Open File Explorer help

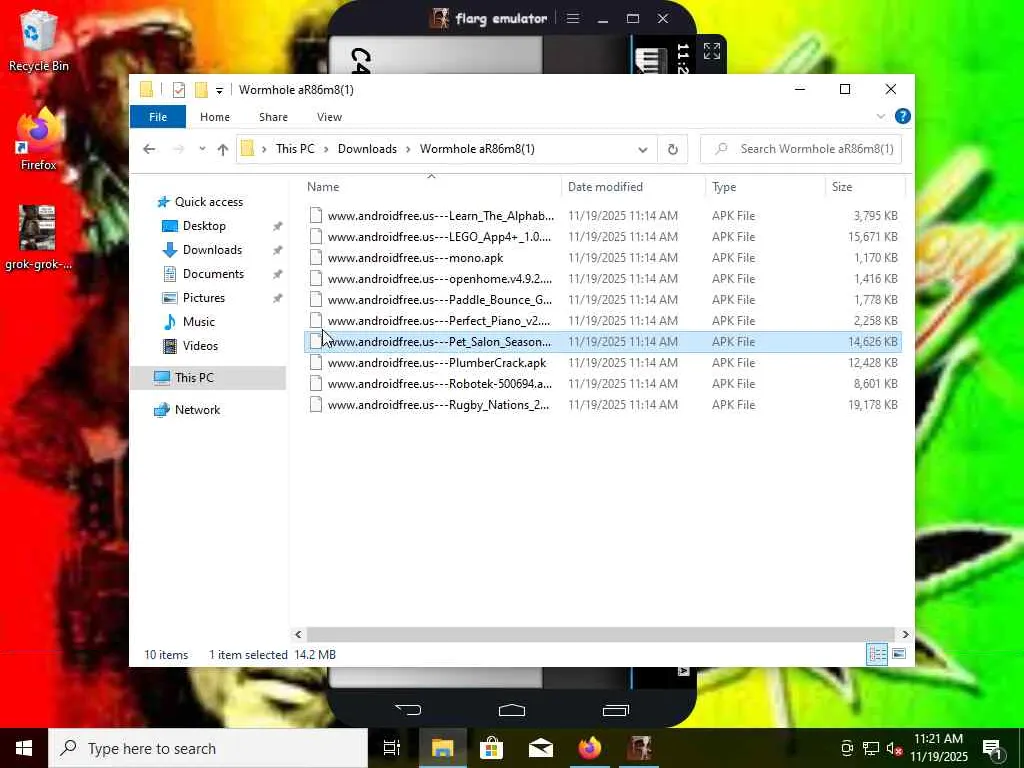[x=903, y=116]
